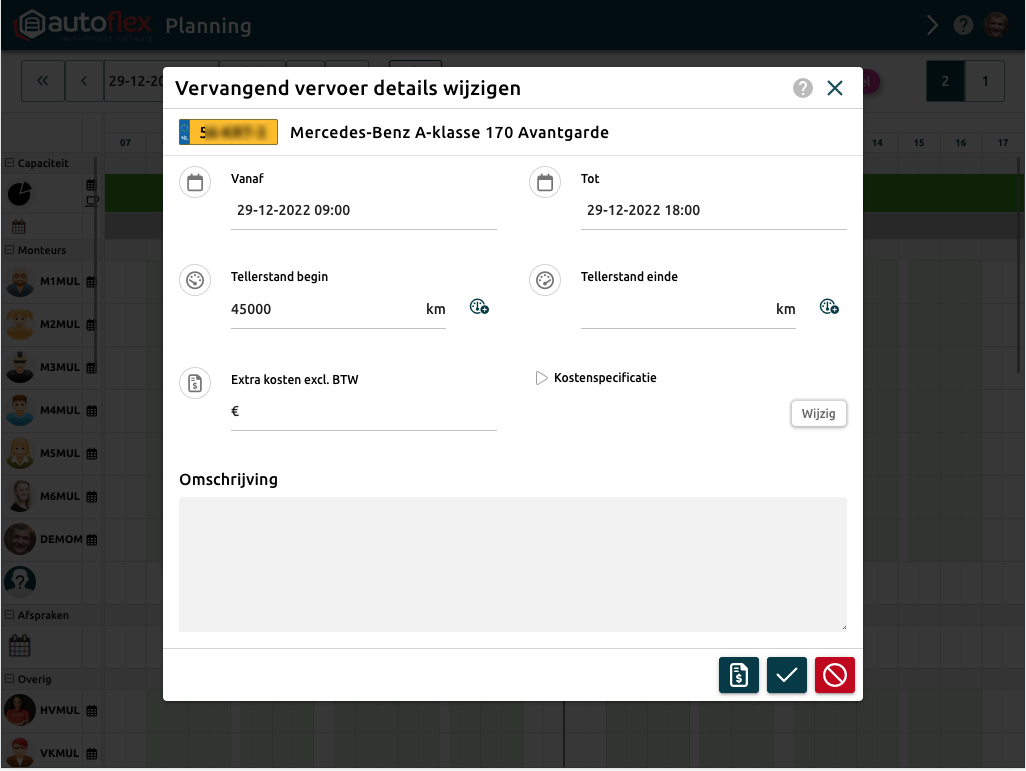Click odometer add icon beside Tellerstand begin
The image size is (1026, 771).
click(479, 308)
